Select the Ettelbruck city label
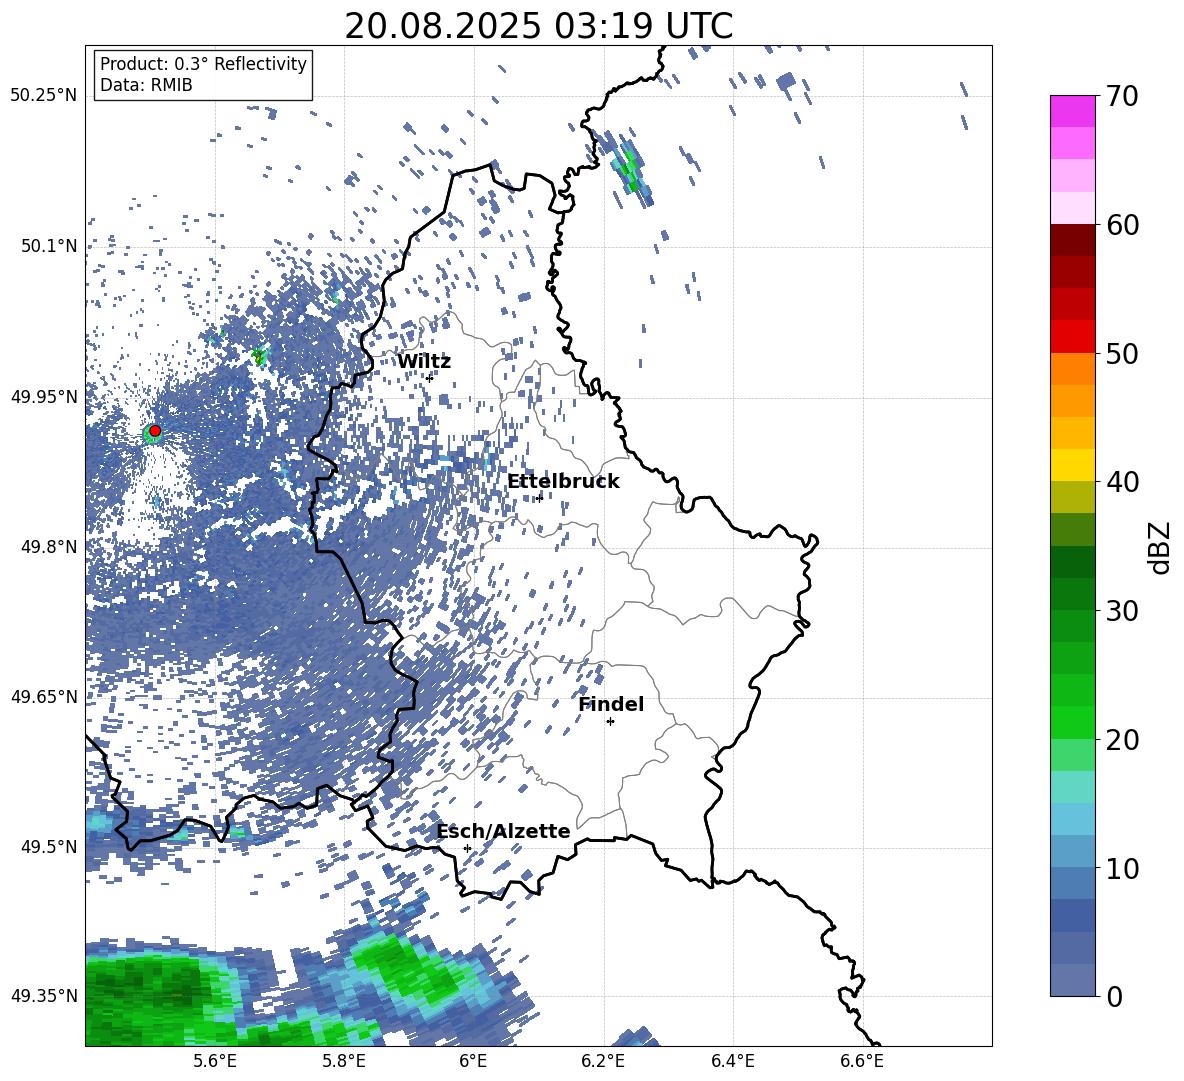Image resolution: width=1184 pixels, height=1081 pixels. point(563,481)
